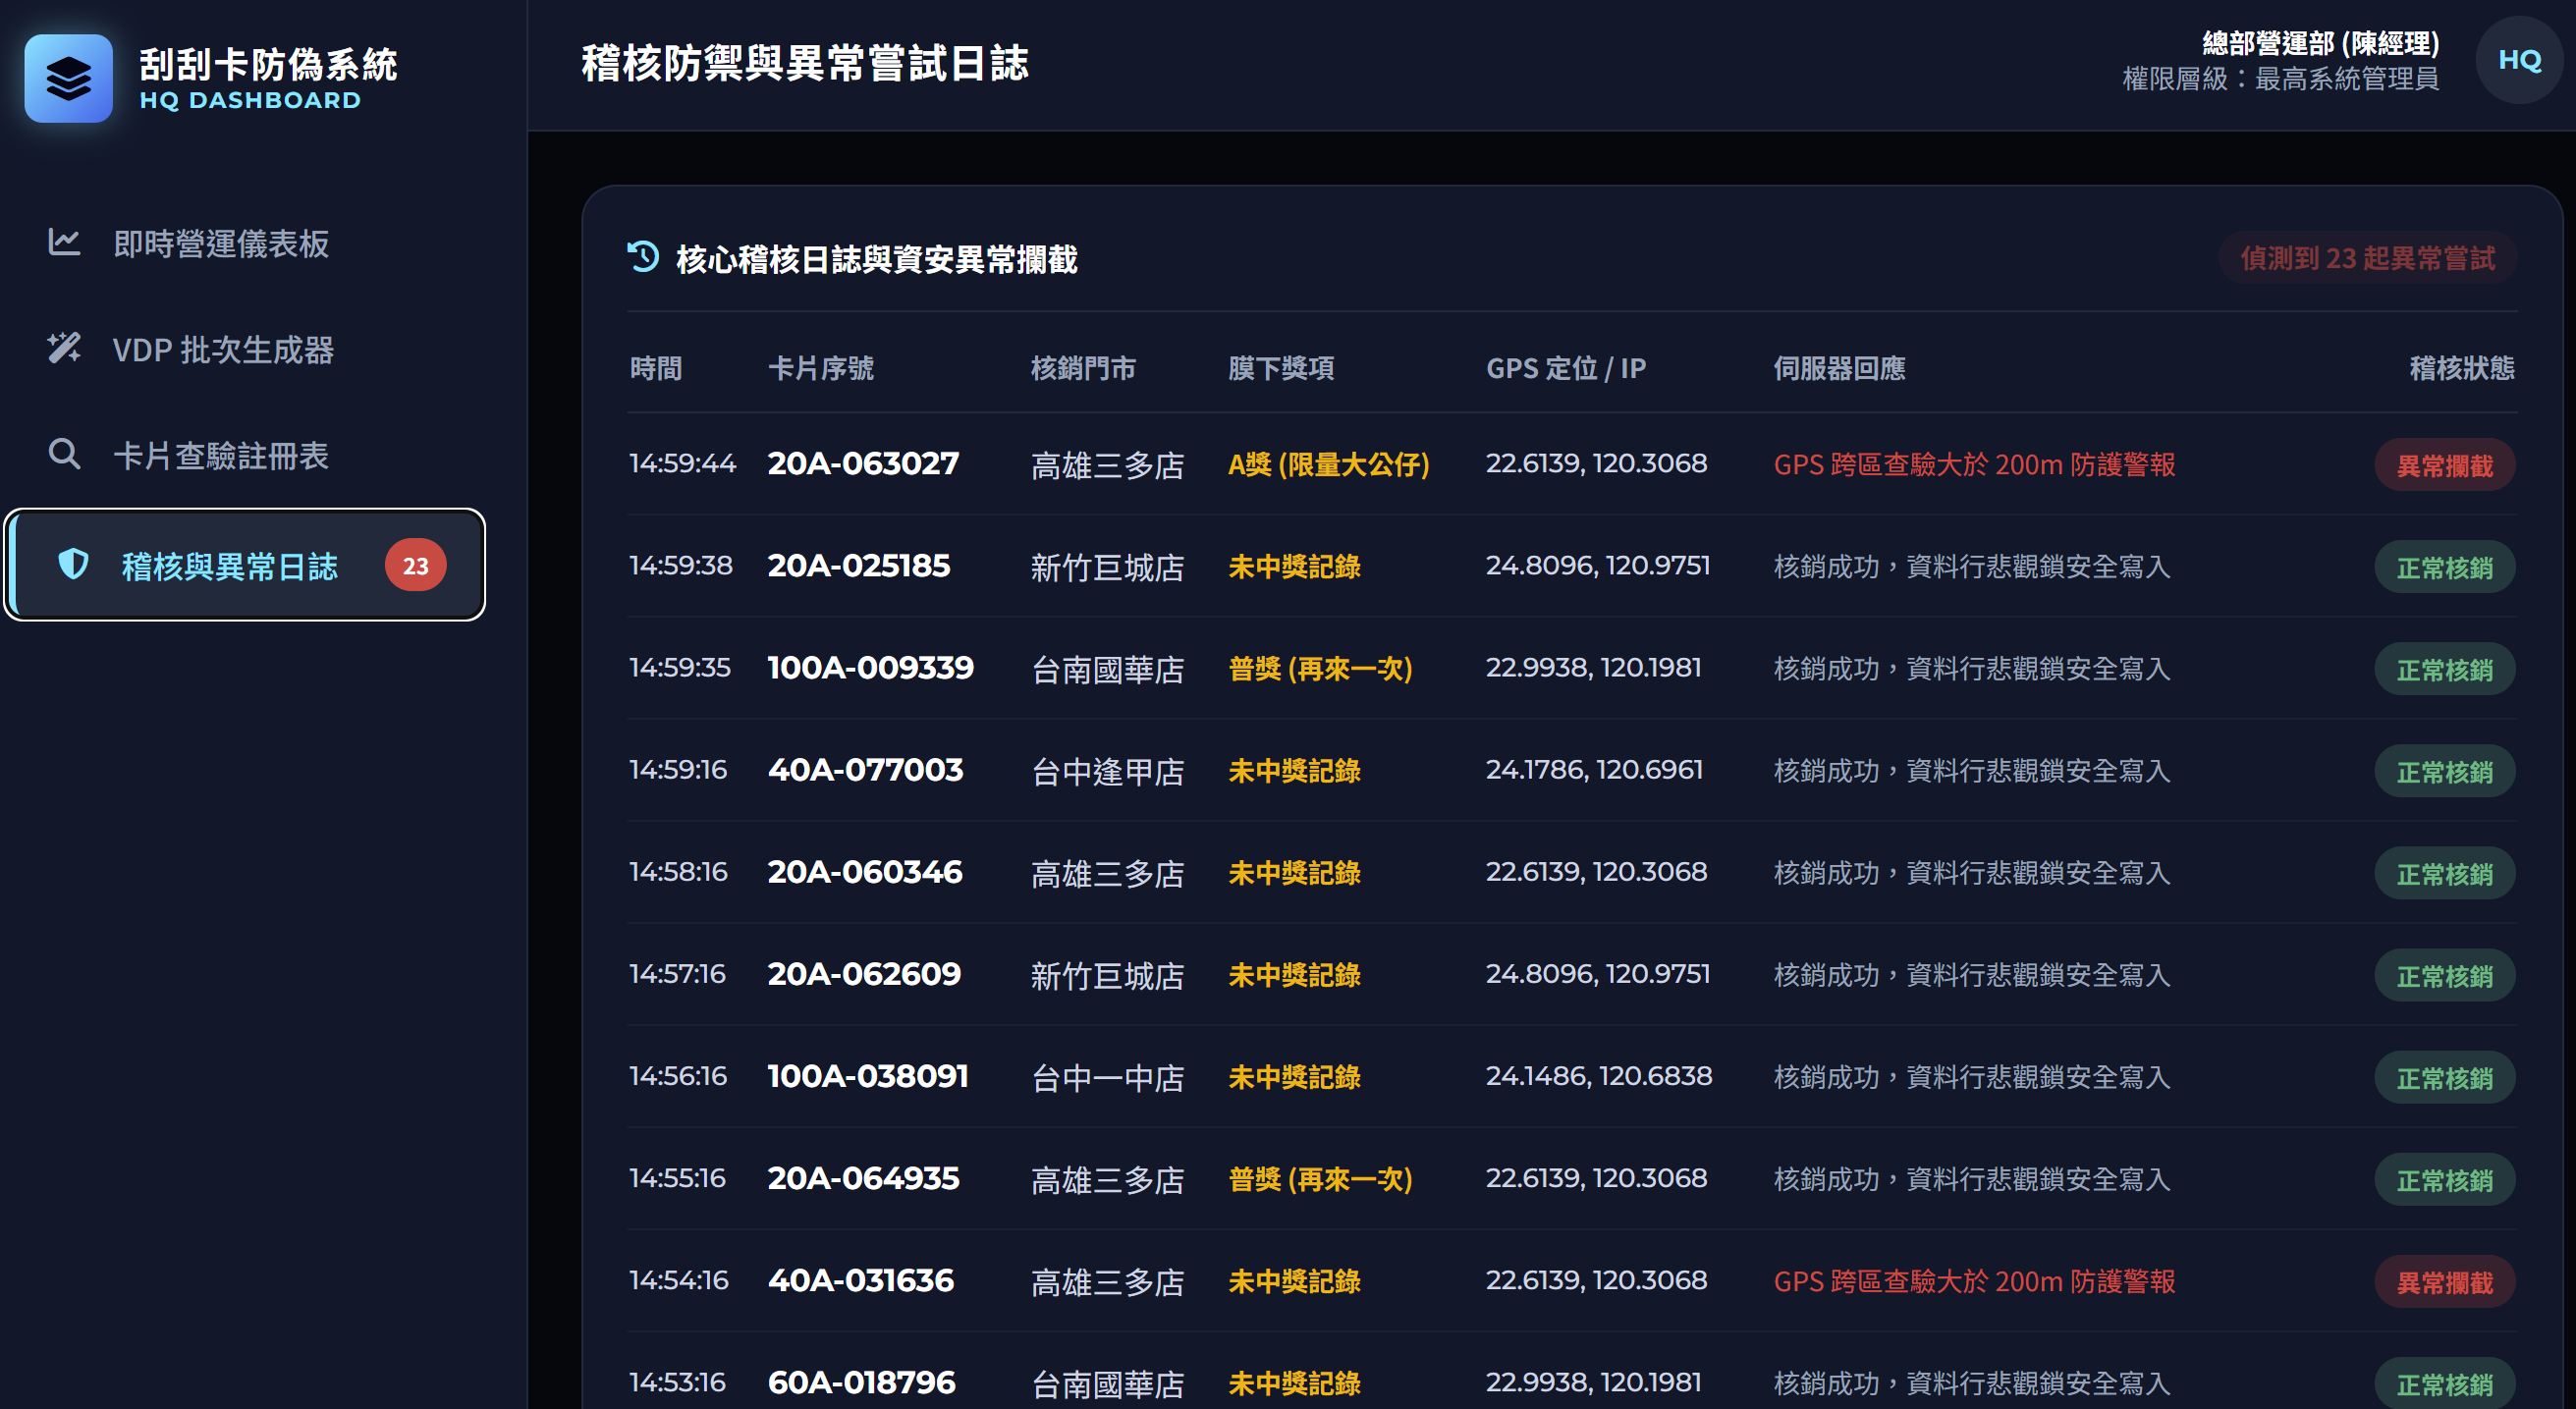The image size is (2576, 1409).
Task: Click the chart icon beside 即時營運儀表板
Action: point(64,242)
